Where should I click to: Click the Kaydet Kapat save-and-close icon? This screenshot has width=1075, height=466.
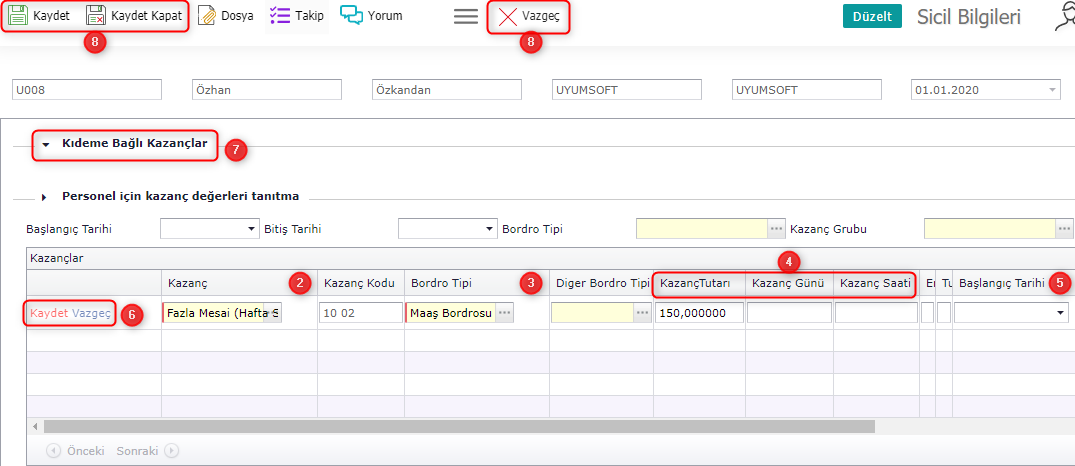(96, 16)
